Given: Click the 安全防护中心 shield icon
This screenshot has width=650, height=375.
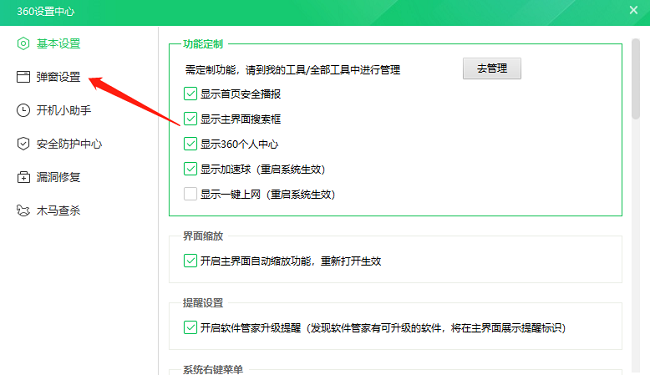Looking at the screenshot, I should tap(23, 144).
